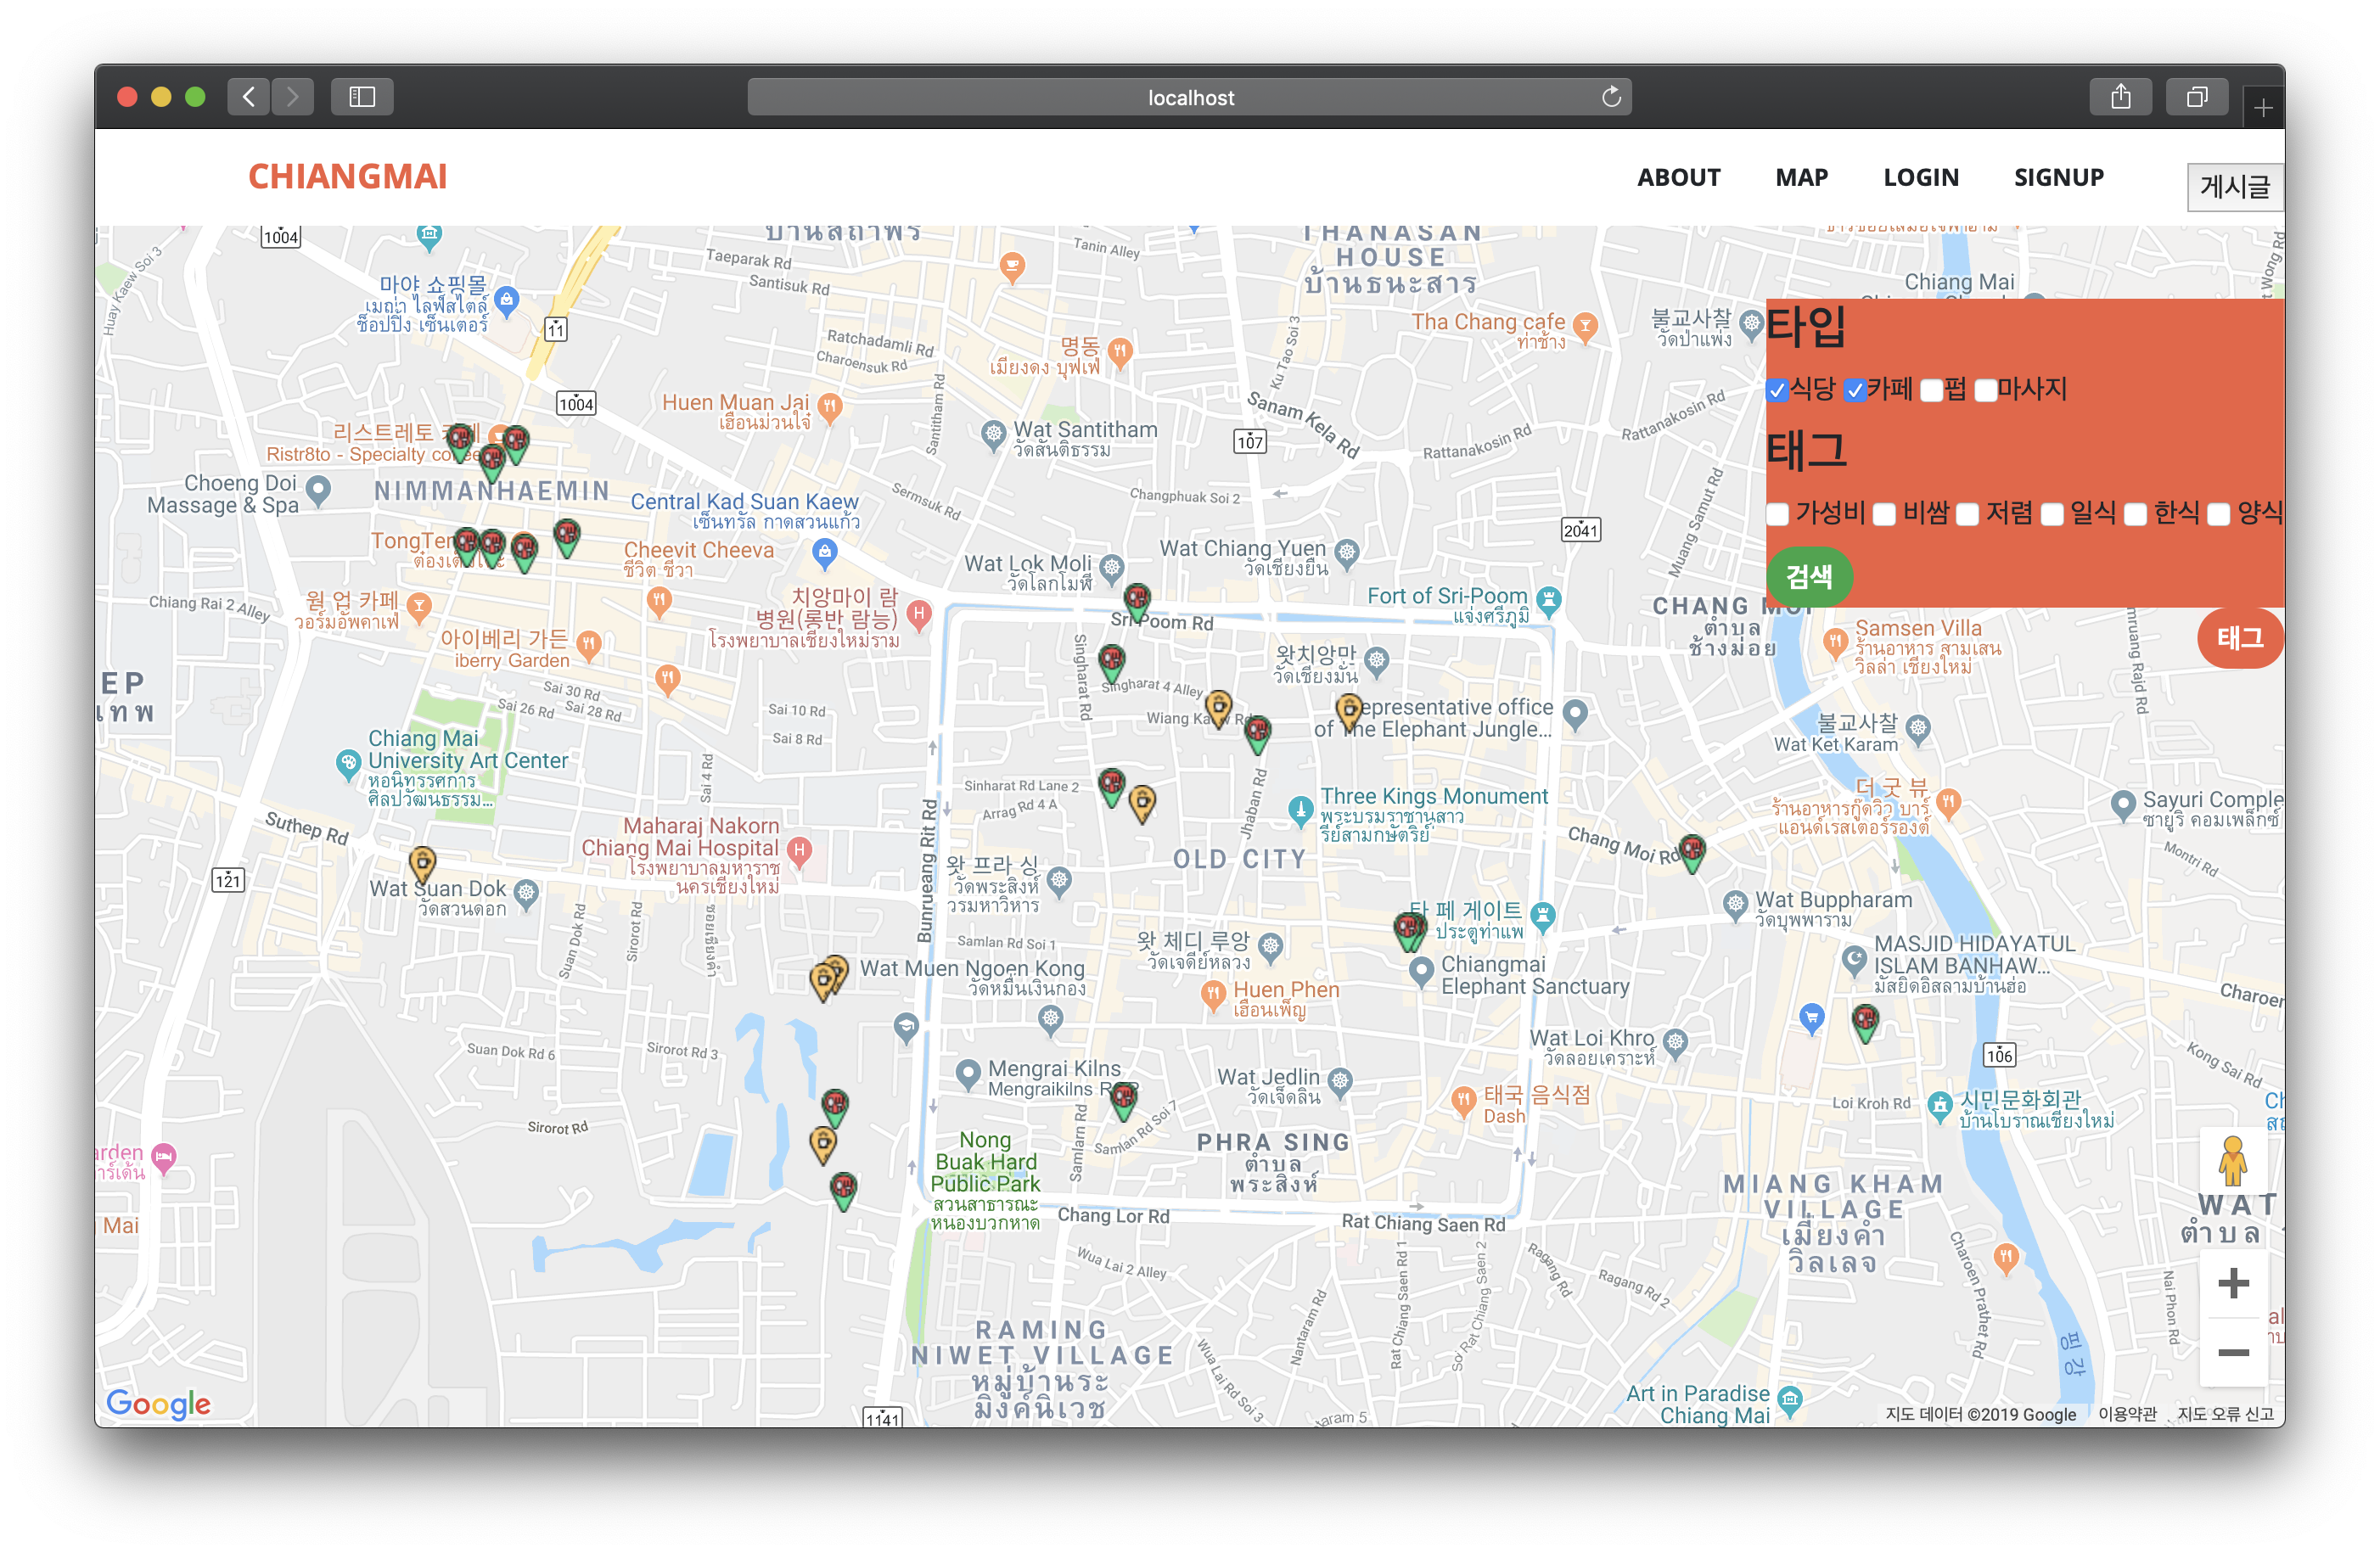Go to the LOGIN page

click(1920, 178)
